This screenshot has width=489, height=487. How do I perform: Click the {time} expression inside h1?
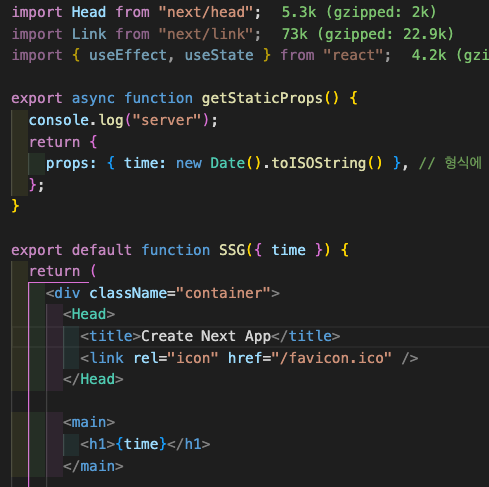pos(141,444)
